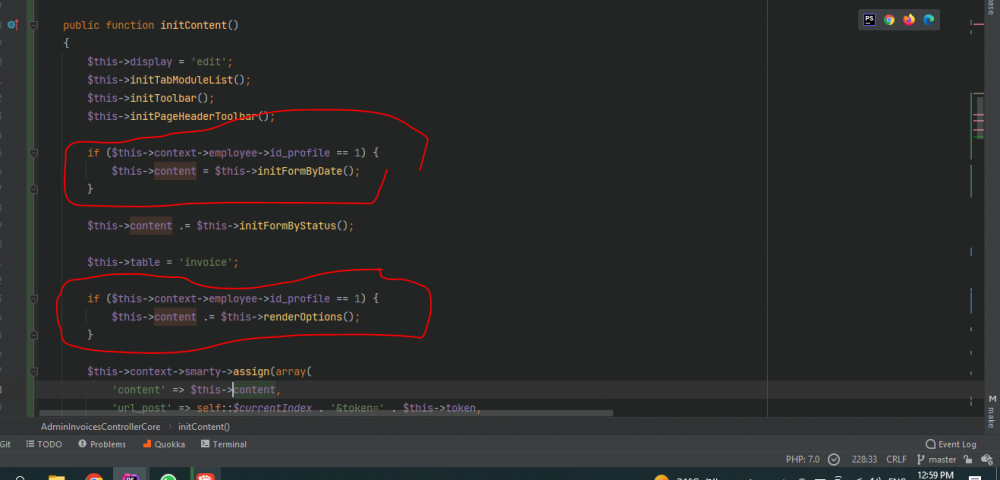Open the TODO tool window
1000x480 pixels.
[x=44, y=444]
